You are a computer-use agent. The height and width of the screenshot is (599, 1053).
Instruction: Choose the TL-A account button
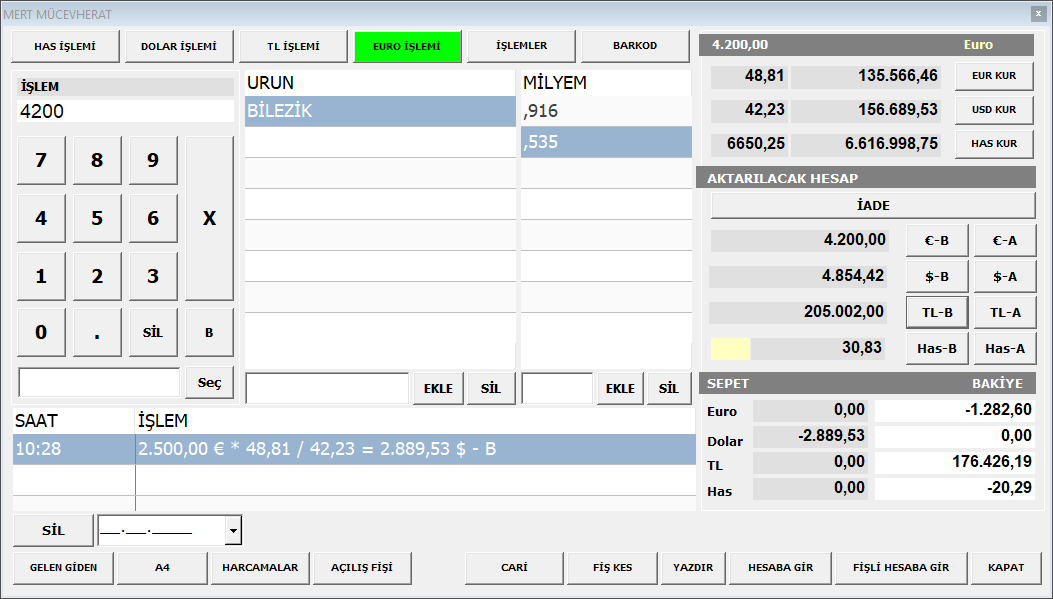click(x=1005, y=313)
